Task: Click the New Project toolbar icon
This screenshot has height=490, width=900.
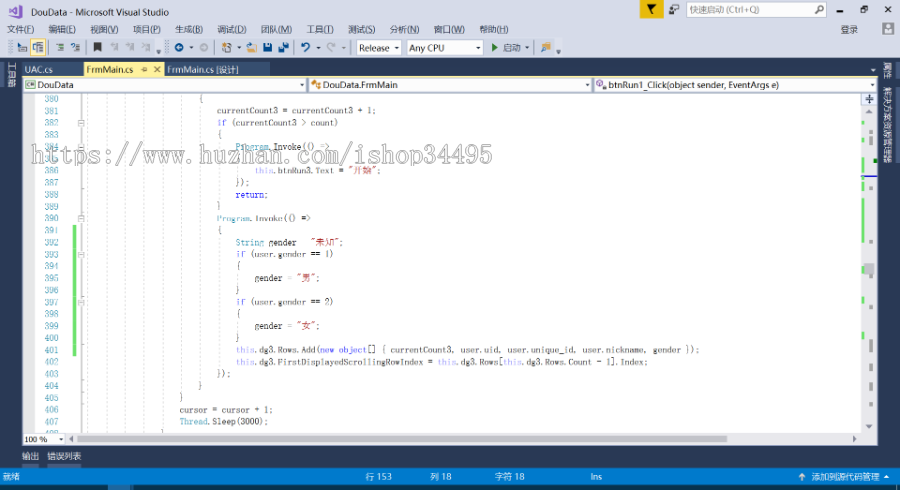Action: (x=227, y=48)
